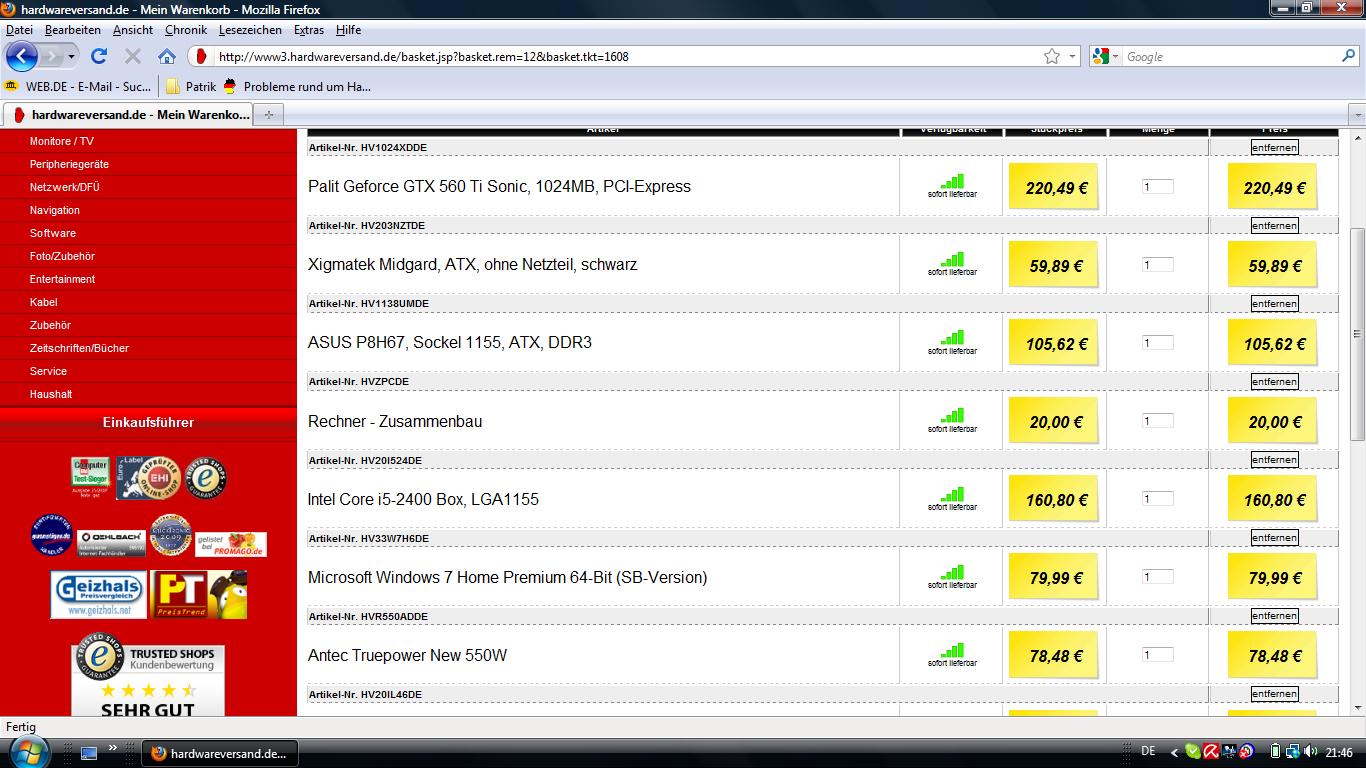Remove Rechner - Zusammenbau item
The width and height of the screenshot is (1366, 768).
click(1274, 382)
